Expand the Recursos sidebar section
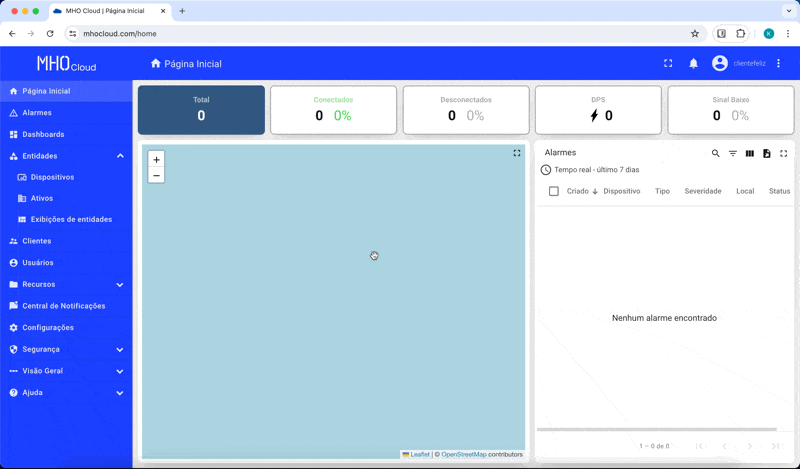The image size is (800, 469). (120, 285)
